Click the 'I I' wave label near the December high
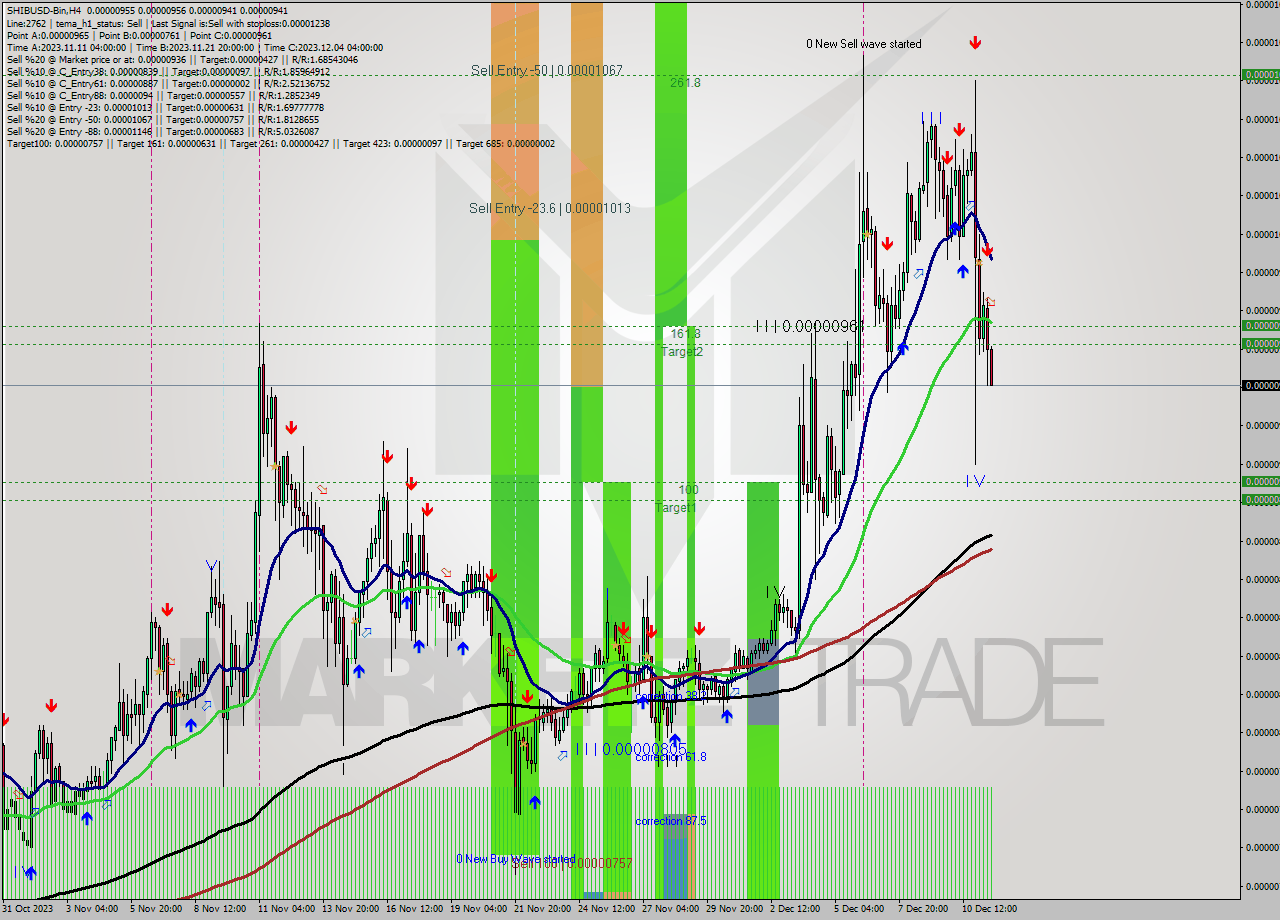This screenshot has width=1280, height=920. 931,118
